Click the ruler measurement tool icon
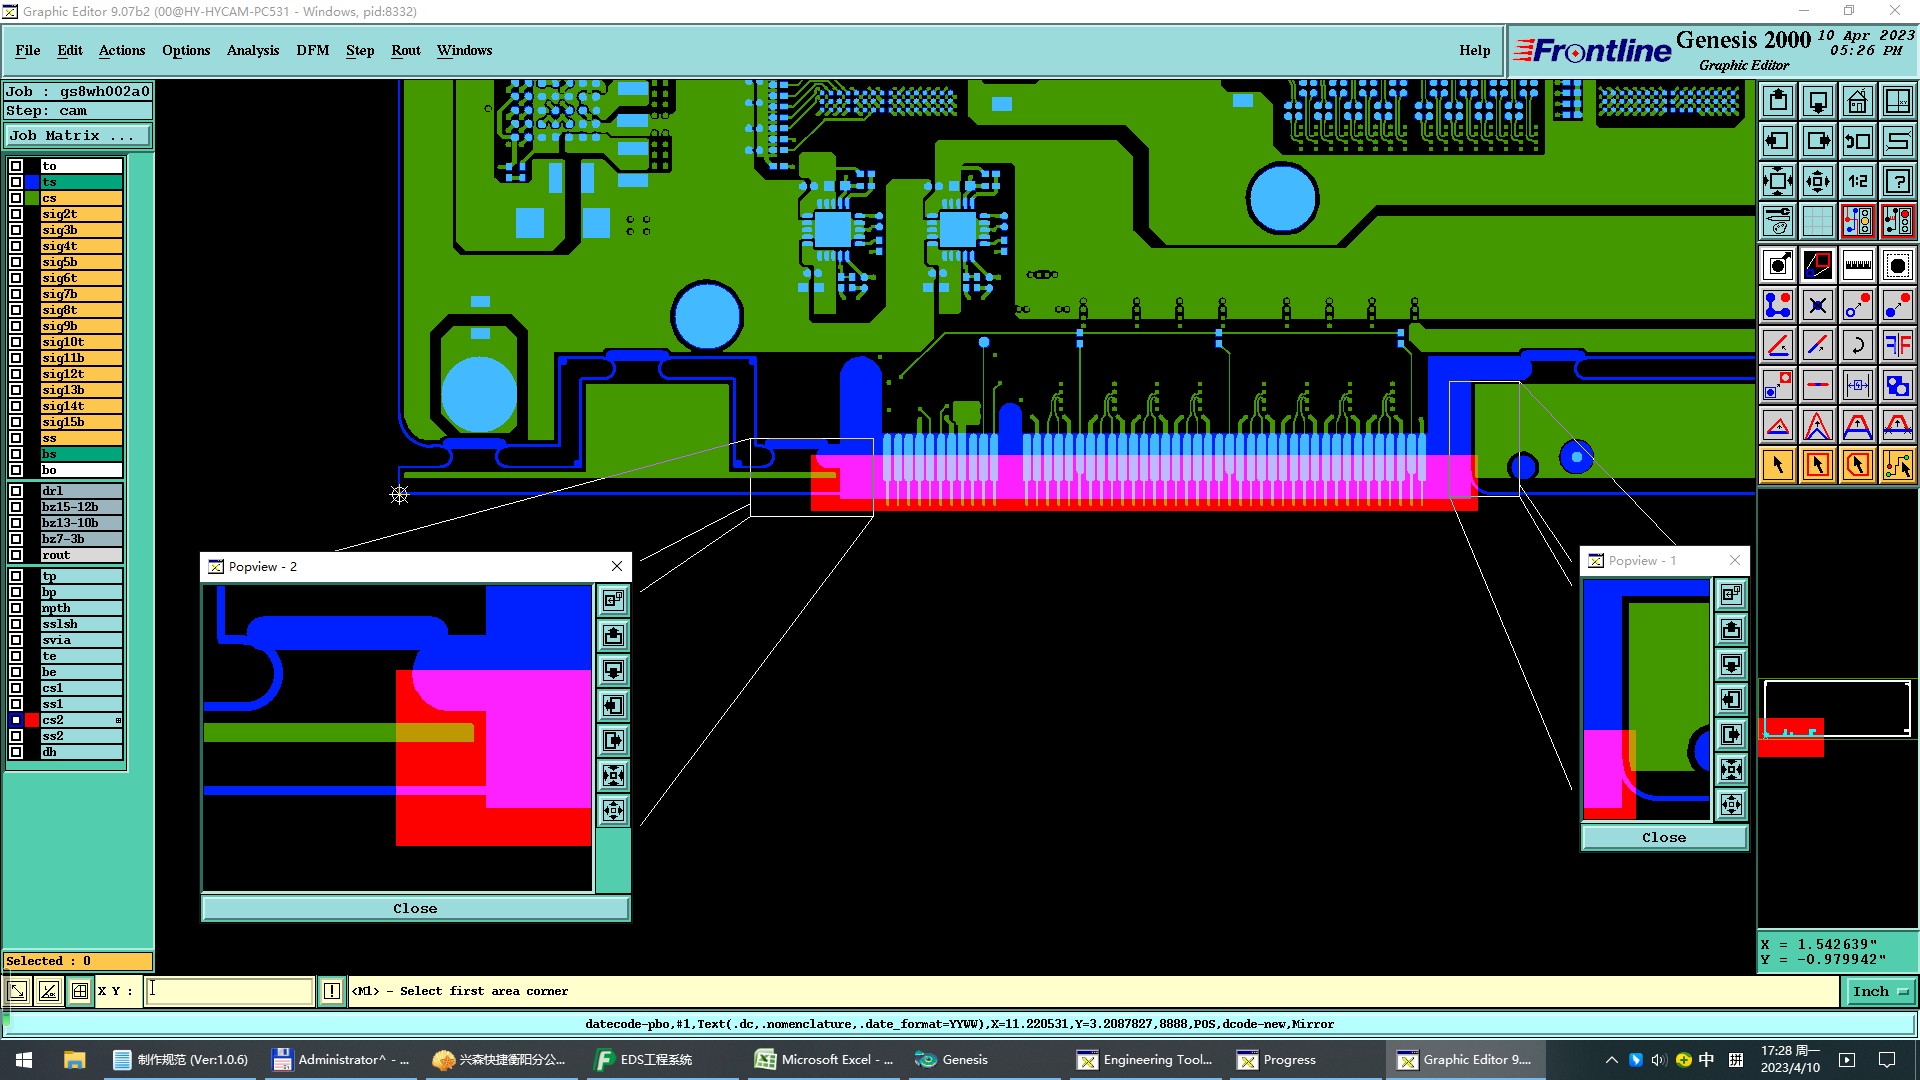 coord(1858,265)
